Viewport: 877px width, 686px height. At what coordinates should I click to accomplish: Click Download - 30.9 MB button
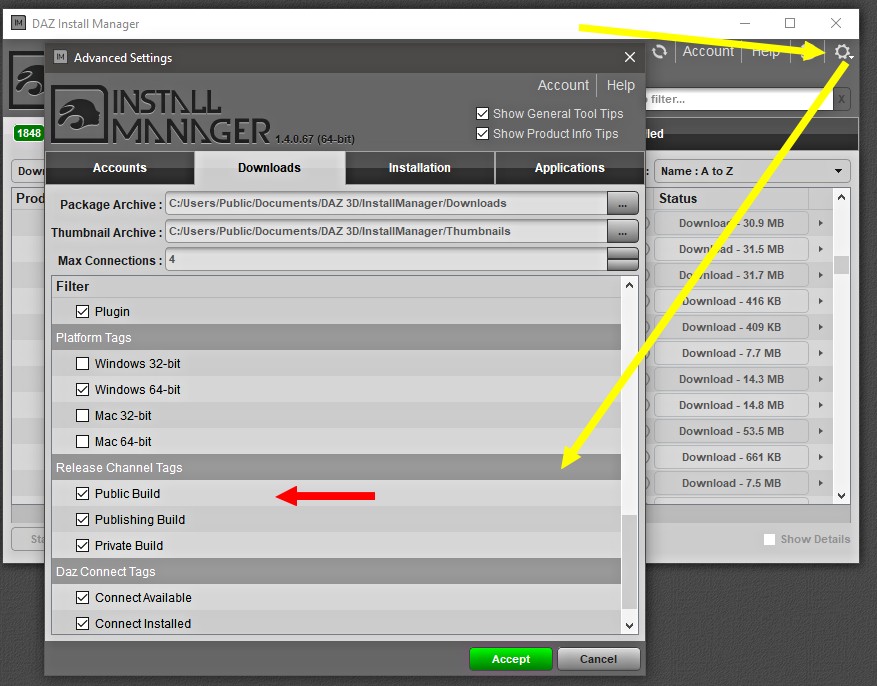pos(731,223)
